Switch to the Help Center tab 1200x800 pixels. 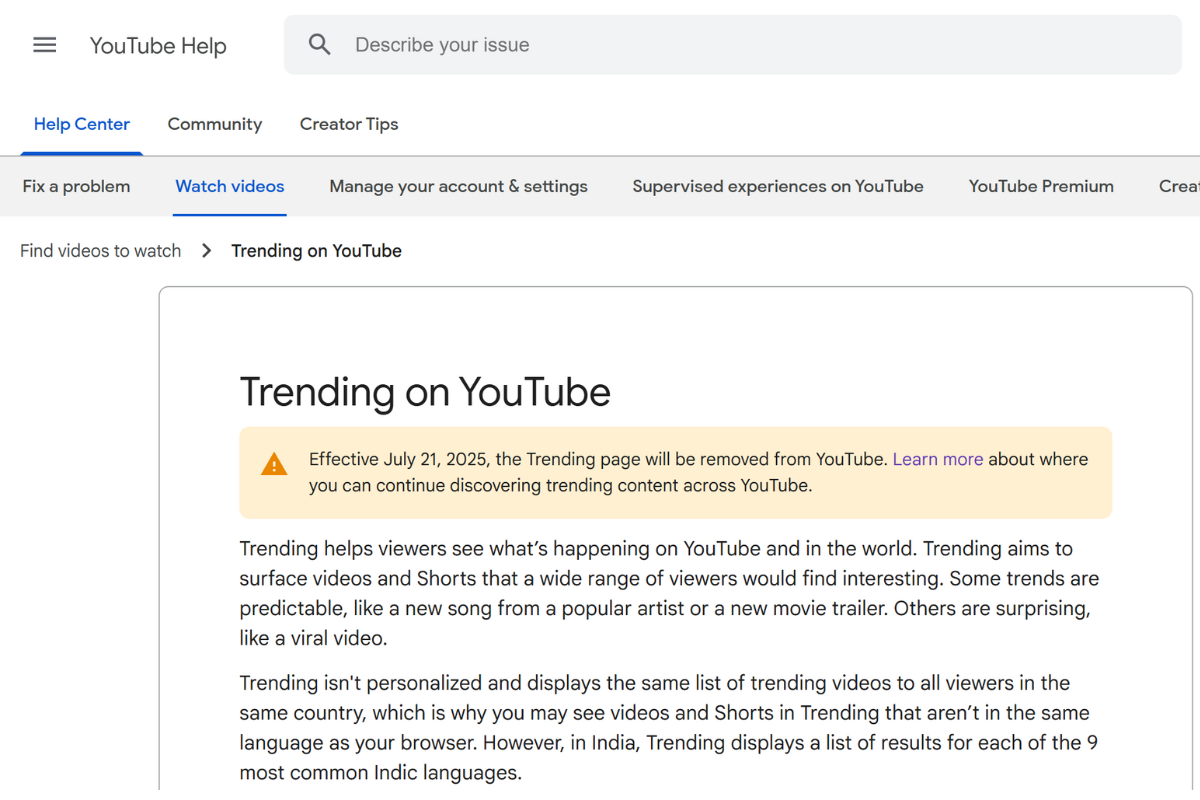[82, 124]
